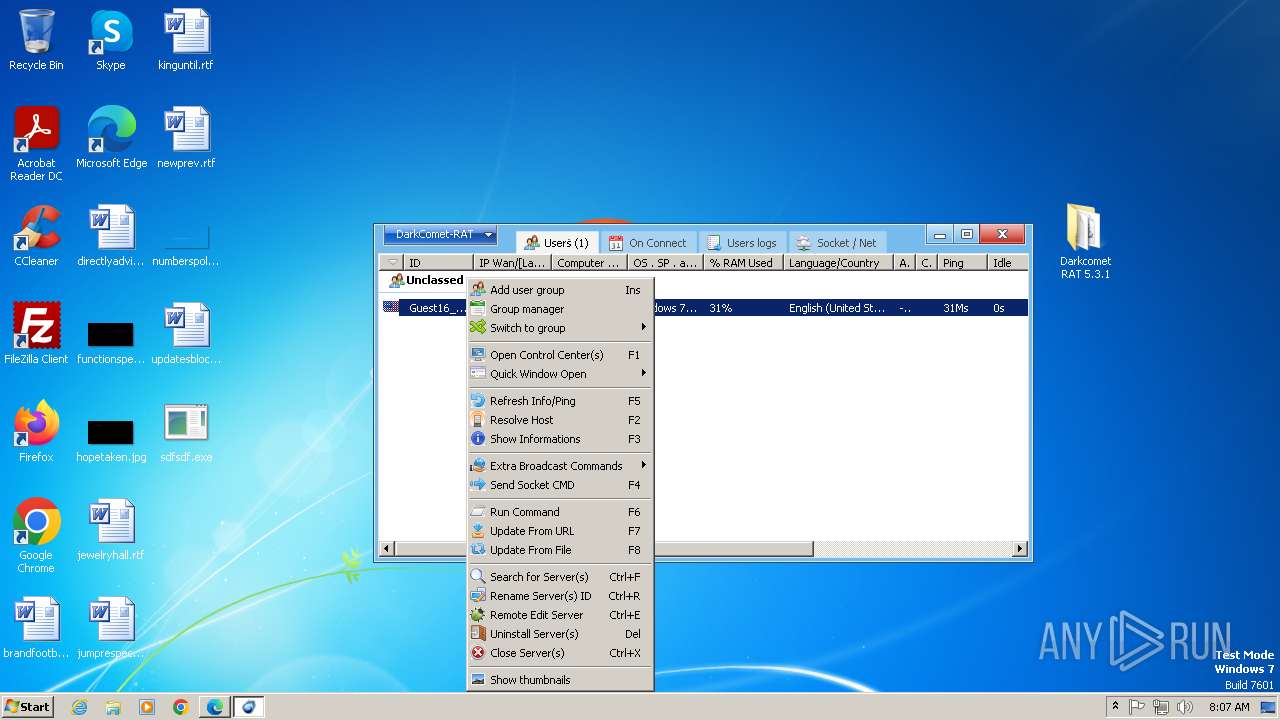Click the Windows Start button
Image resolution: width=1280 pixels, height=720 pixels.
click(28, 707)
